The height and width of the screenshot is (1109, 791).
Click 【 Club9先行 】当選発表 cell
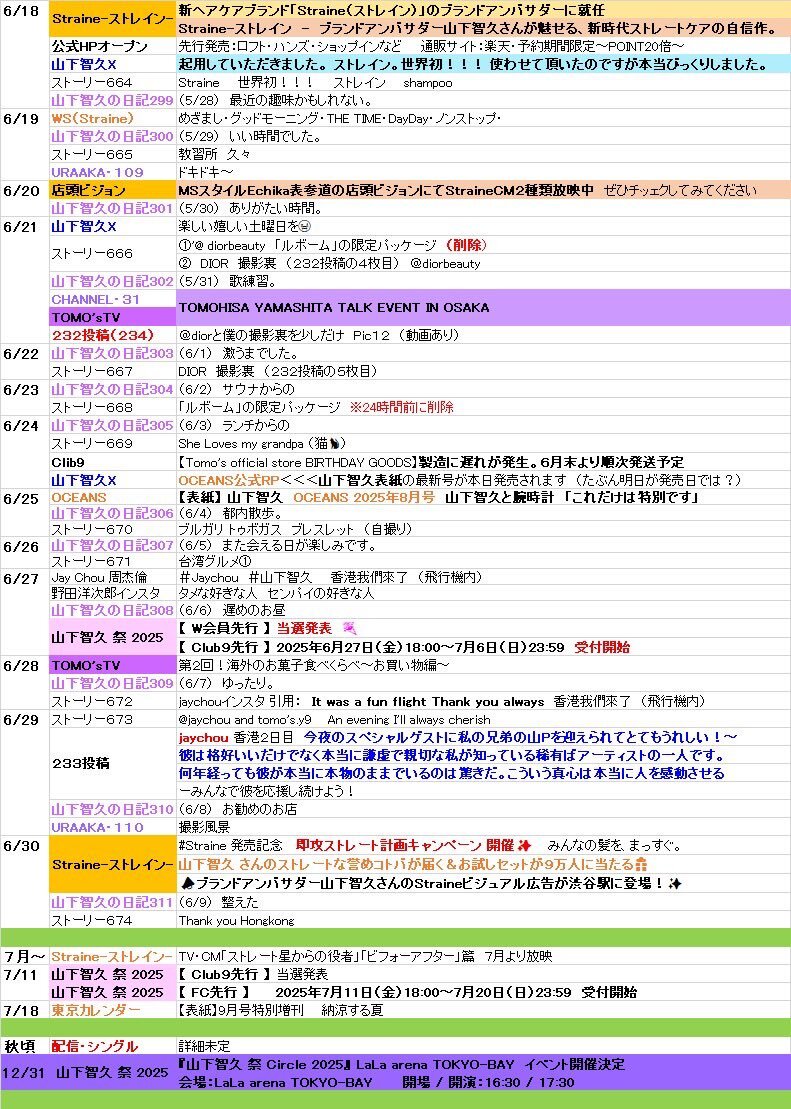coord(483,975)
